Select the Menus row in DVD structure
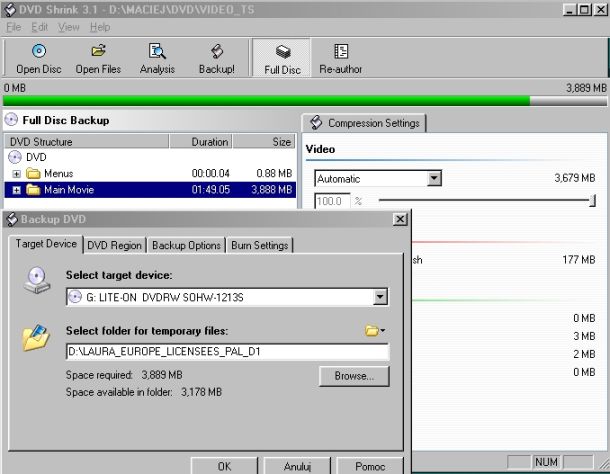610x474 pixels. tap(150, 173)
